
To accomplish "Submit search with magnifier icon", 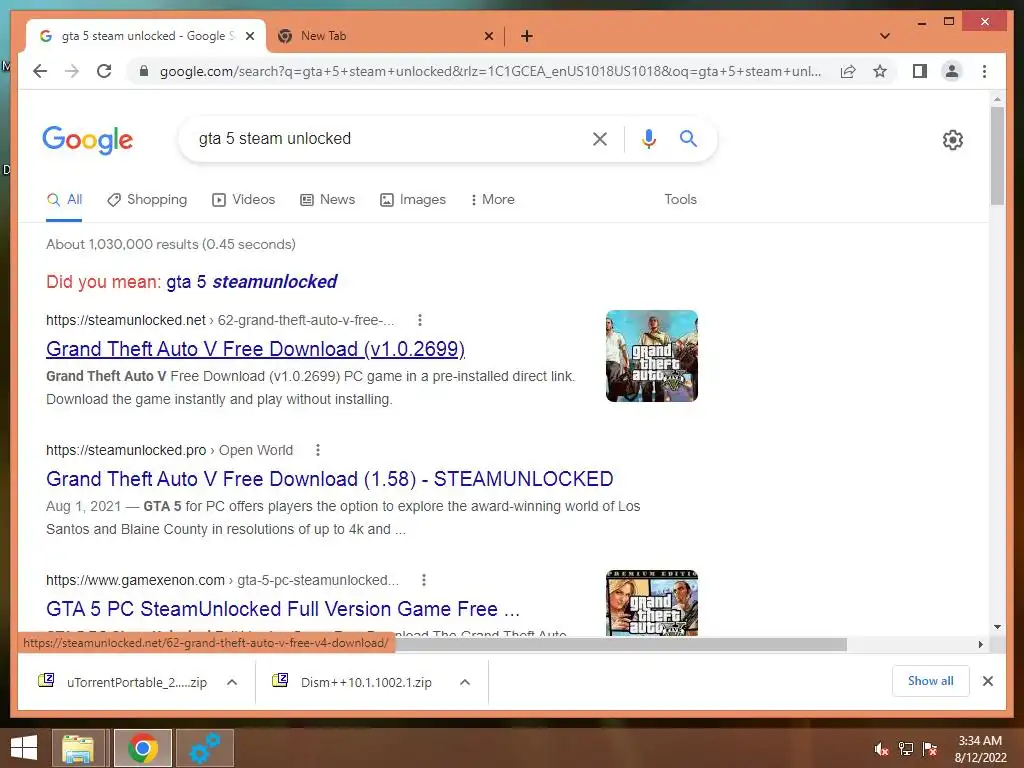I will click(x=688, y=138).
